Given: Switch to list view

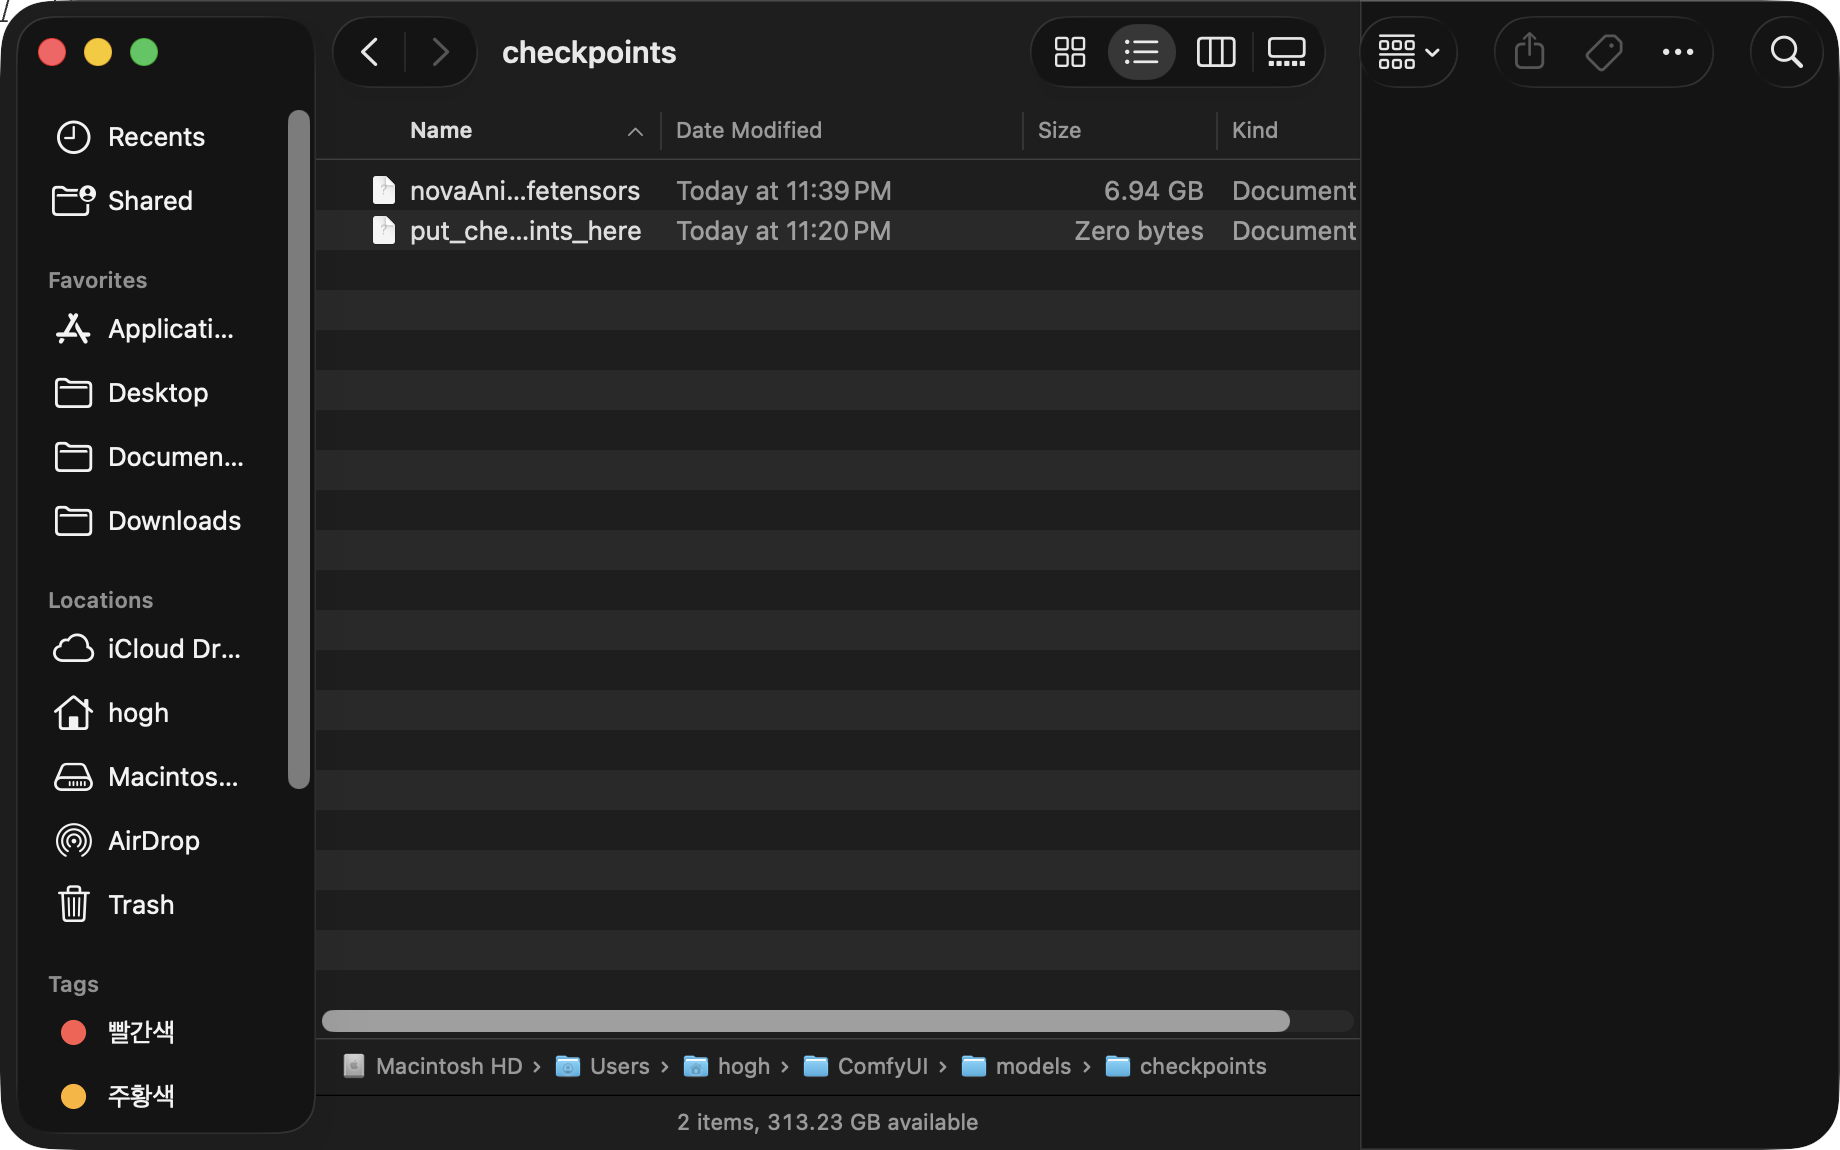Looking at the screenshot, I should pos(1141,52).
